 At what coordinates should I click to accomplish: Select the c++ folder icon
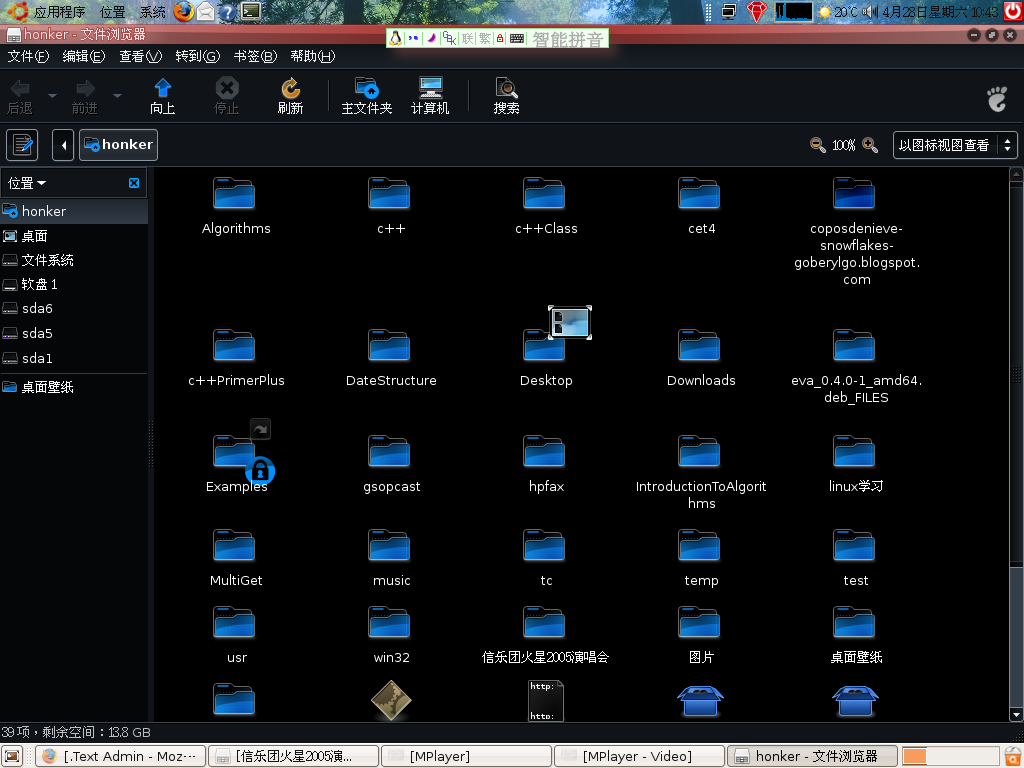(x=389, y=193)
